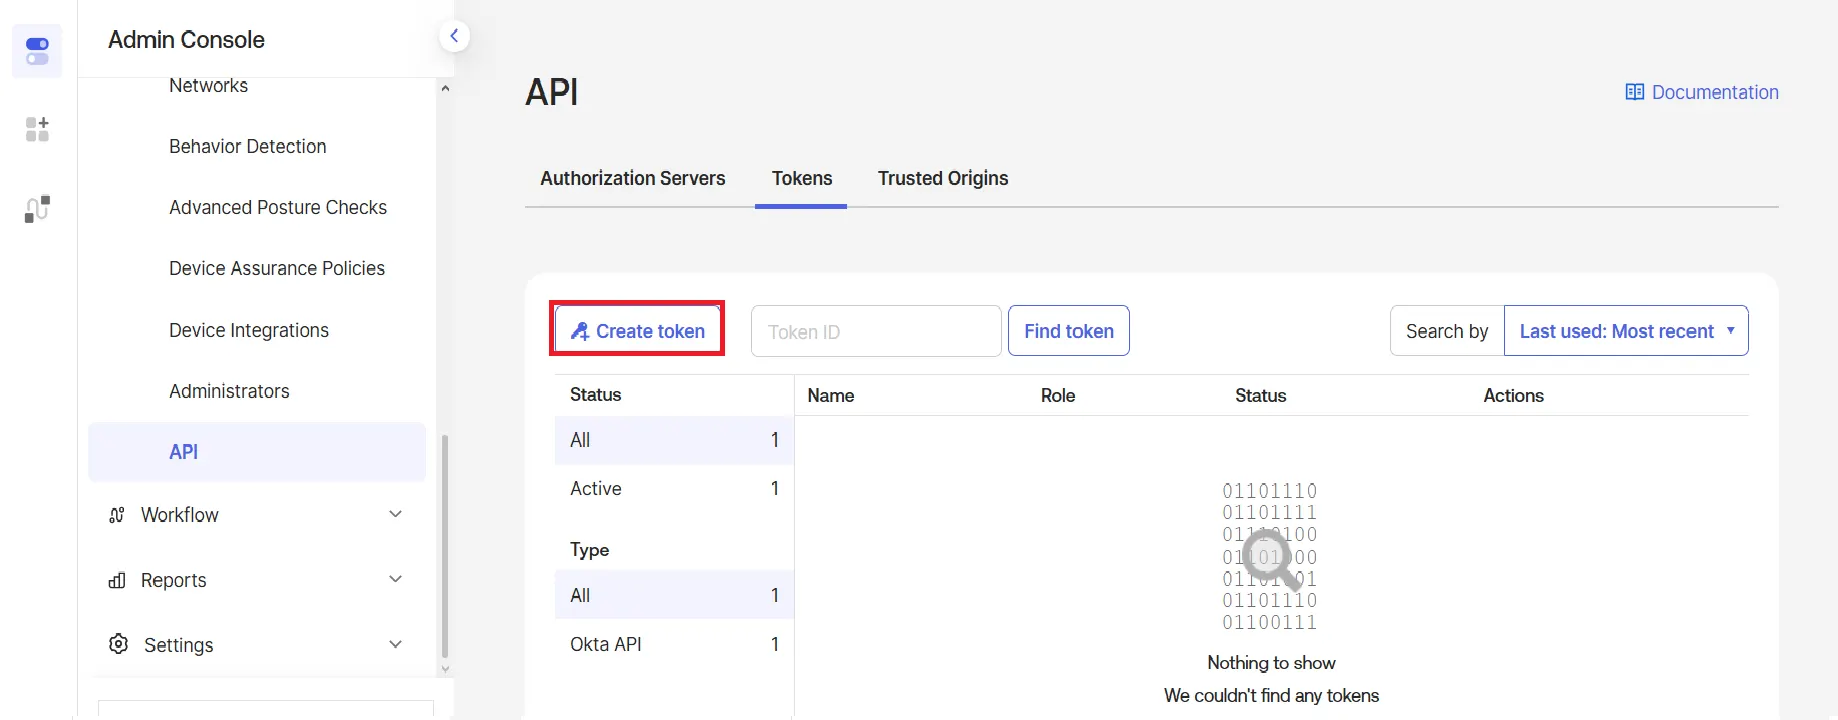Image resolution: width=1838 pixels, height=720 pixels.
Task: Click the Workflow sidebar label
Action: [180, 515]
